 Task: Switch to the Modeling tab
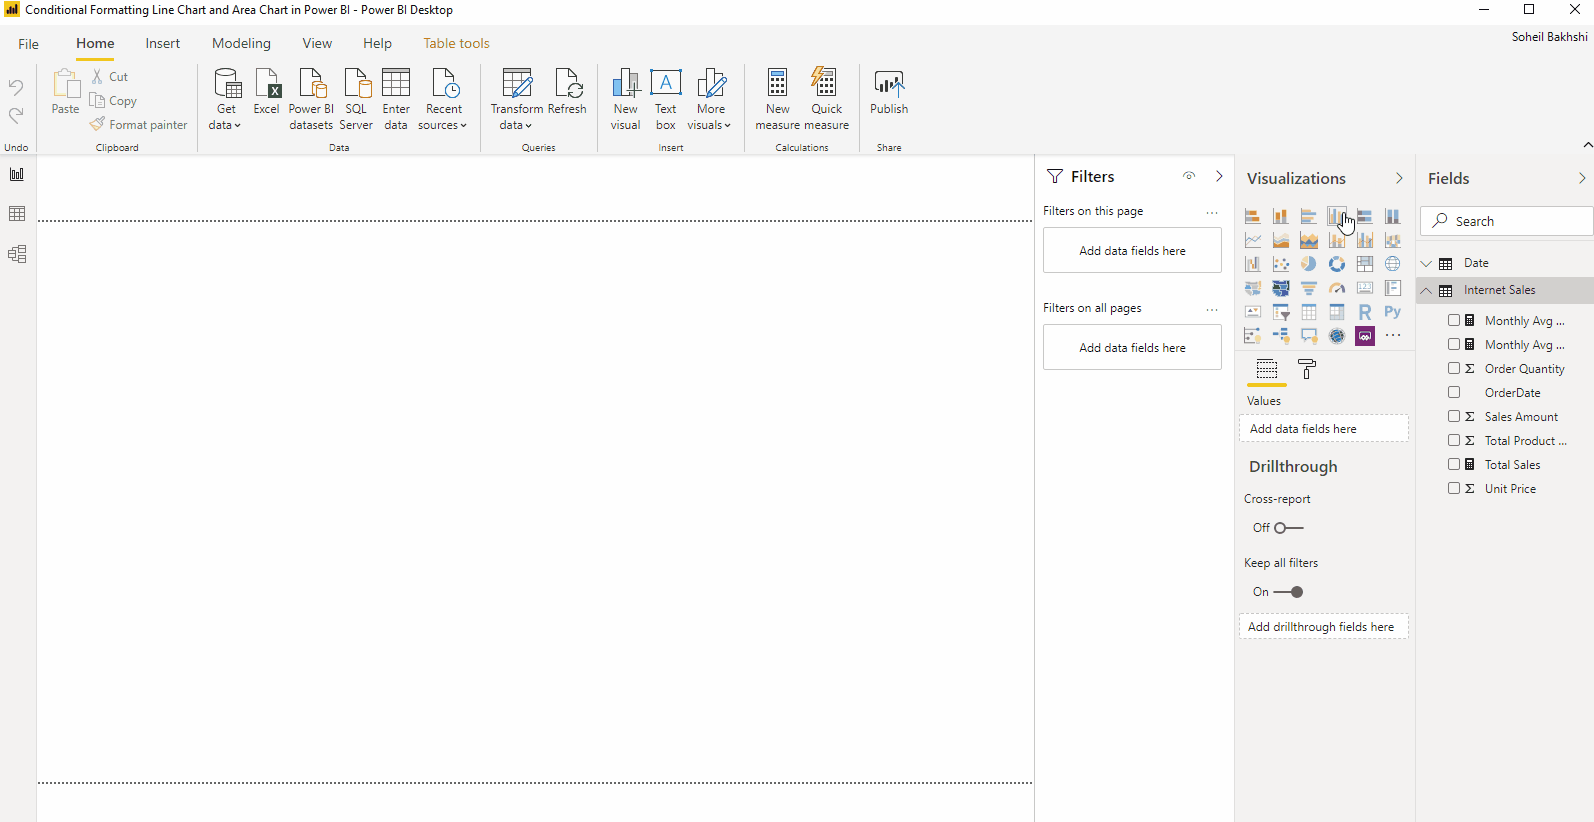coord(241,43)
